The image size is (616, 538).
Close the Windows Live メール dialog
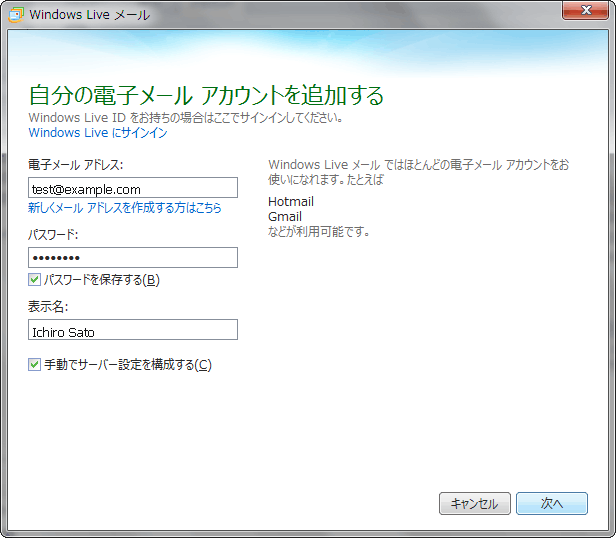(586, 10)
